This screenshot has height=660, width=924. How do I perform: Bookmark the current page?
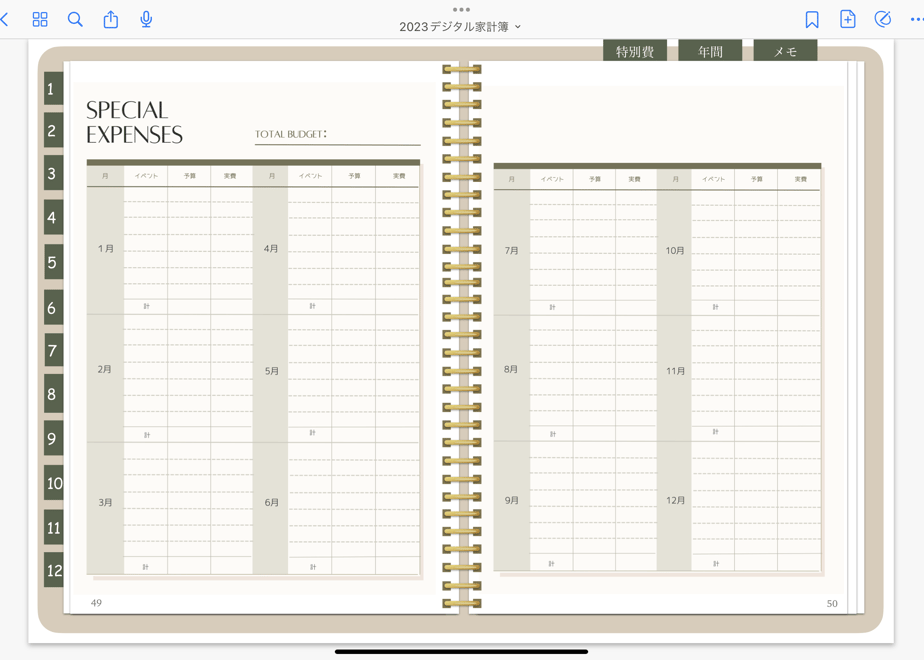point(812,19)
